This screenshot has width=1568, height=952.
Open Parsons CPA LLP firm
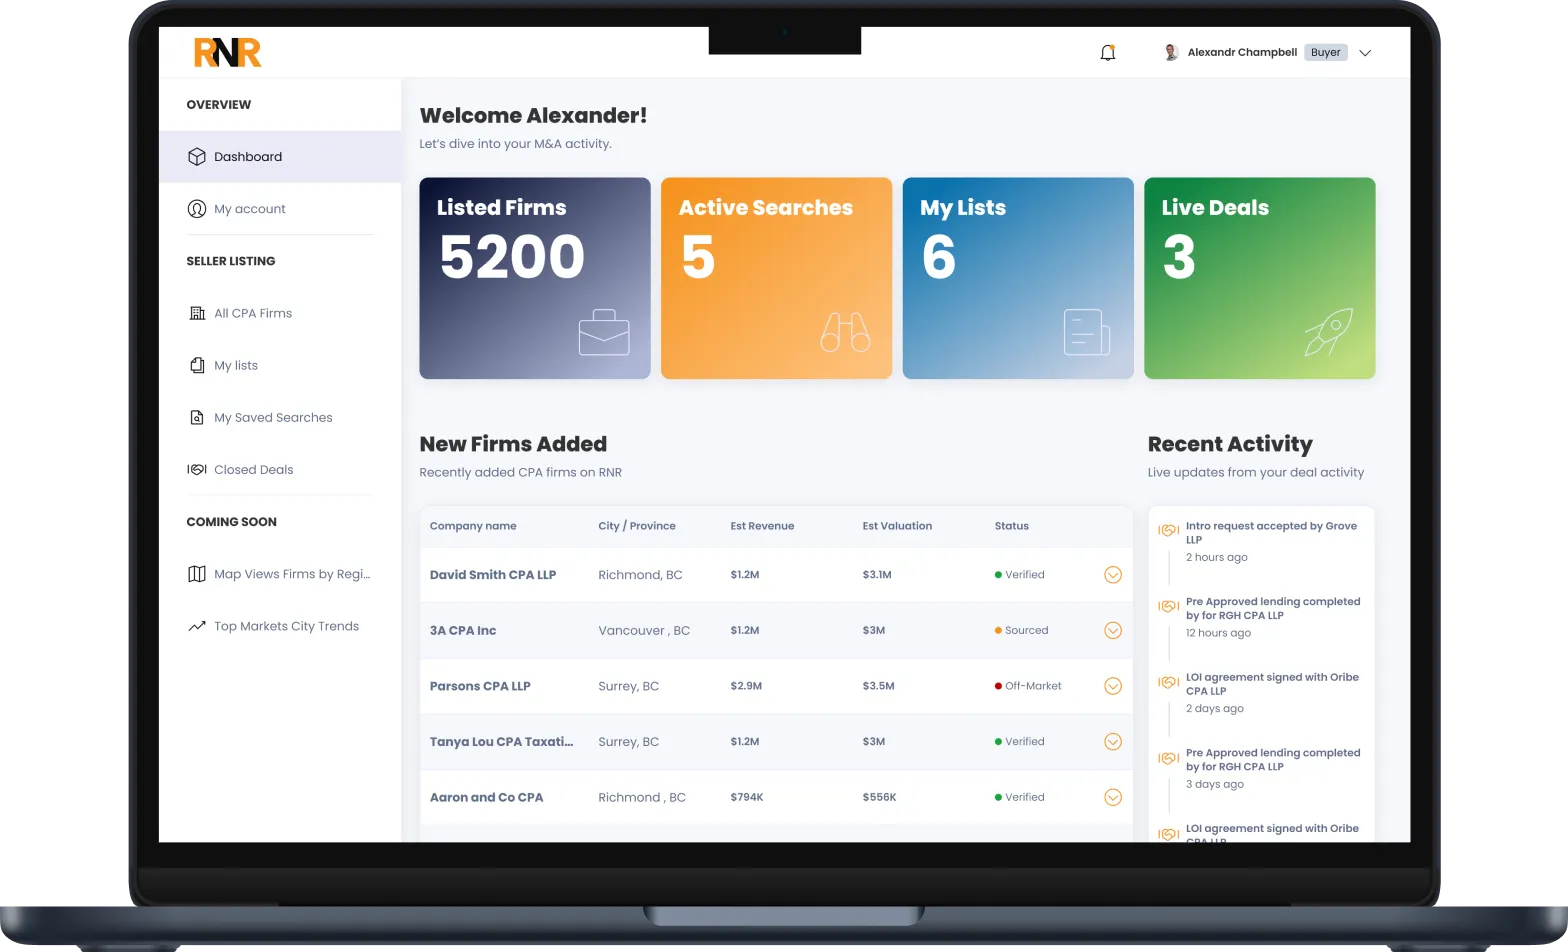[x=480, y=686]
